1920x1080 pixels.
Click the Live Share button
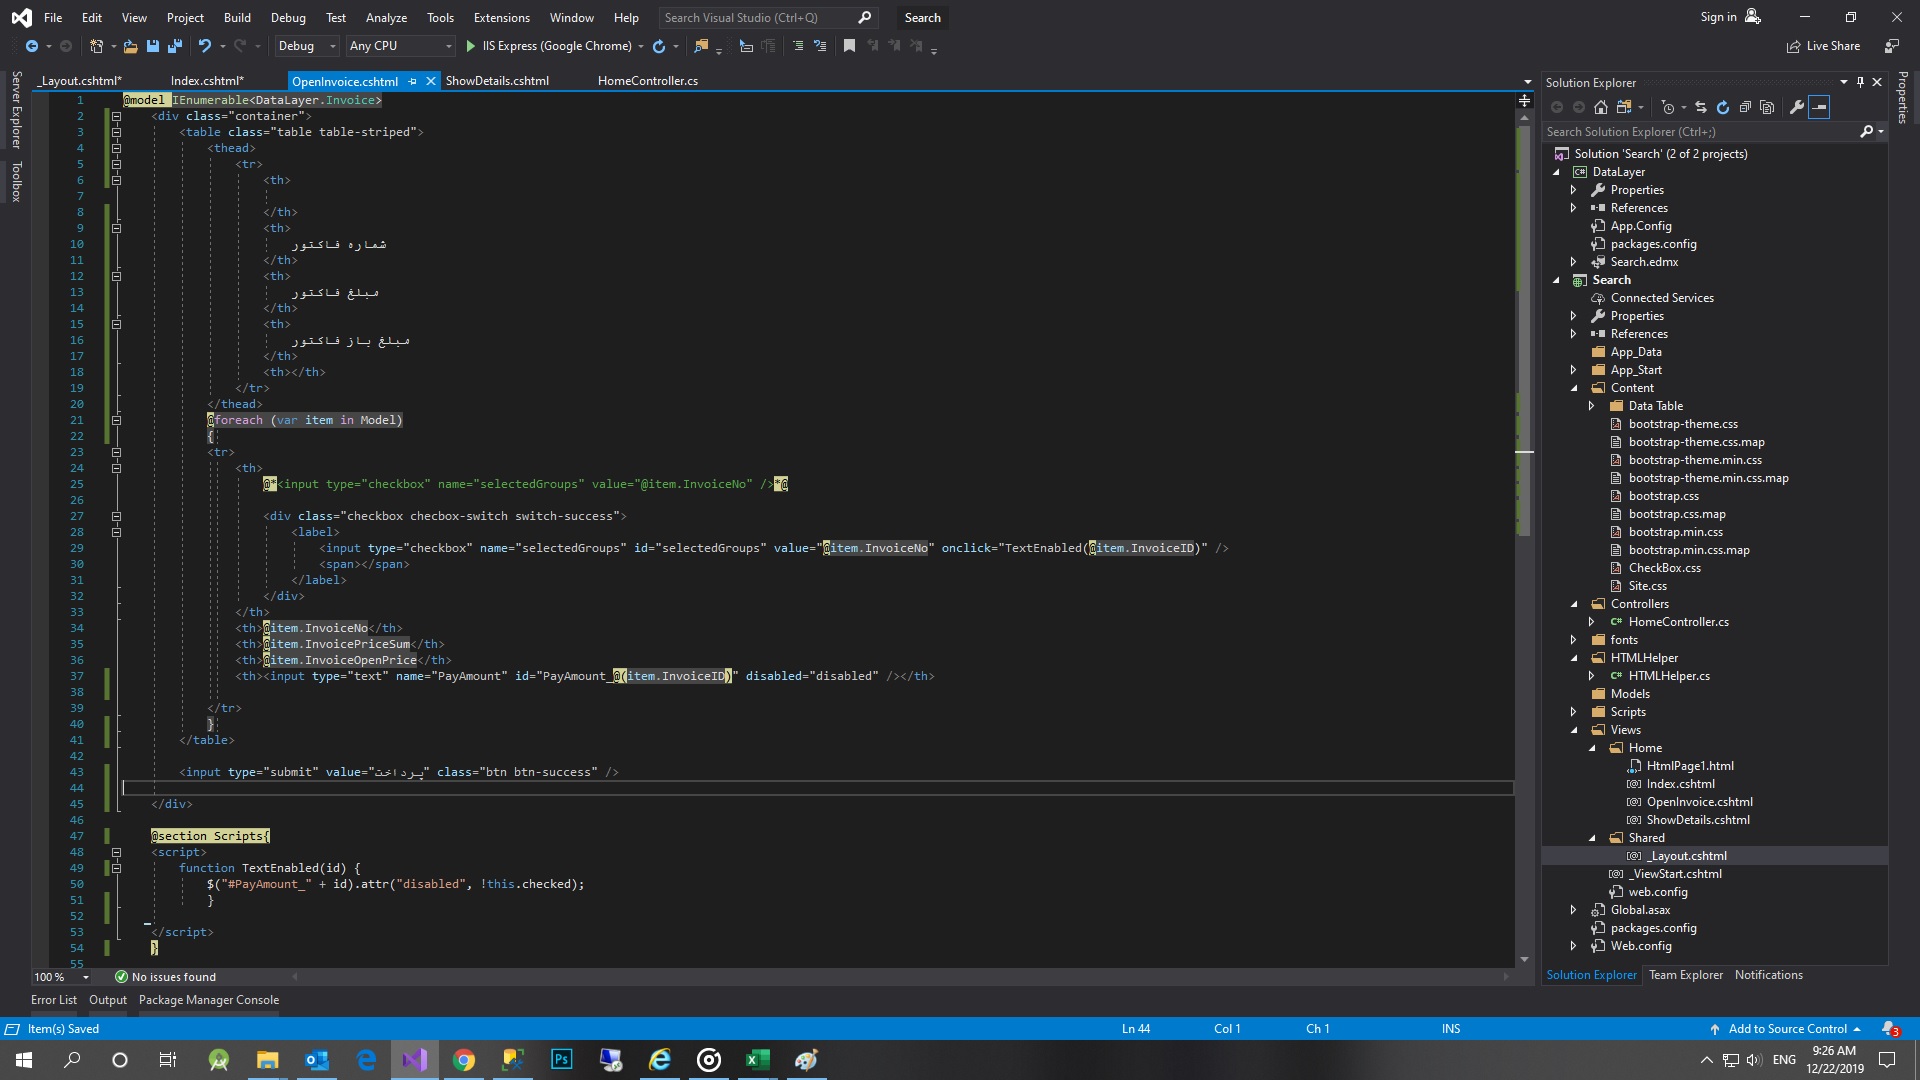1823,46
